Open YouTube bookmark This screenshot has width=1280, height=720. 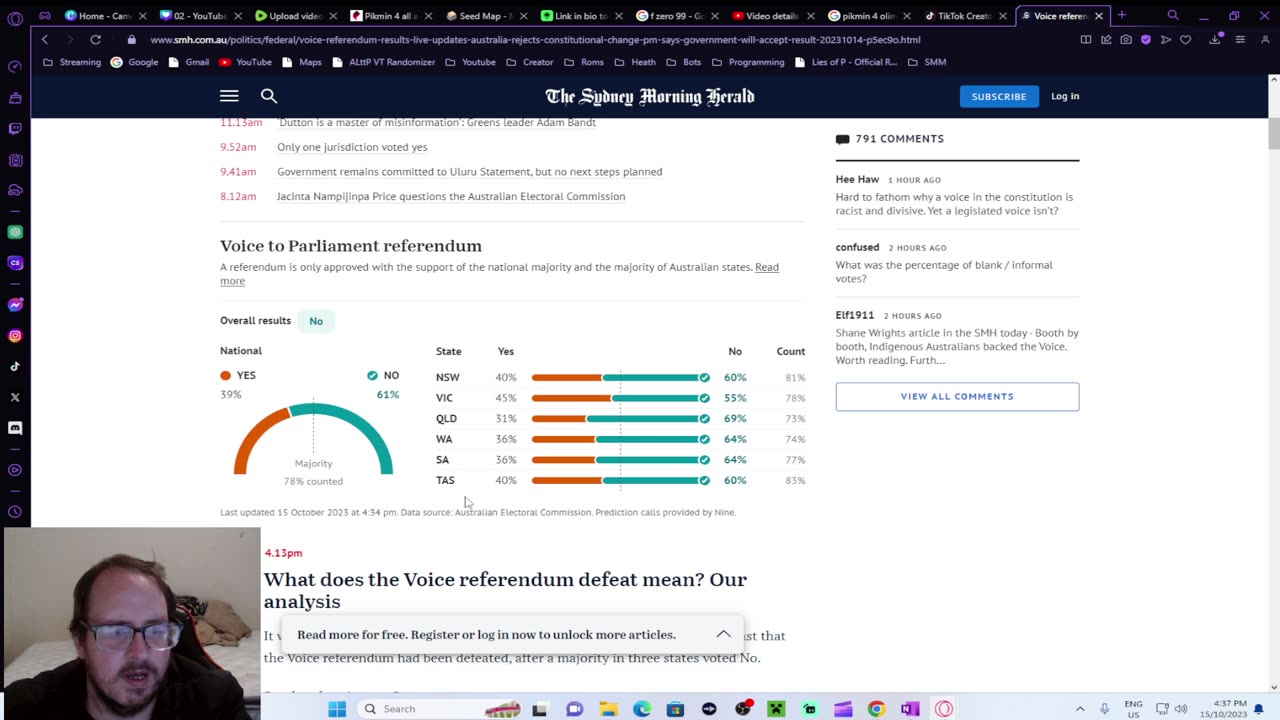[x=245, y=62]
